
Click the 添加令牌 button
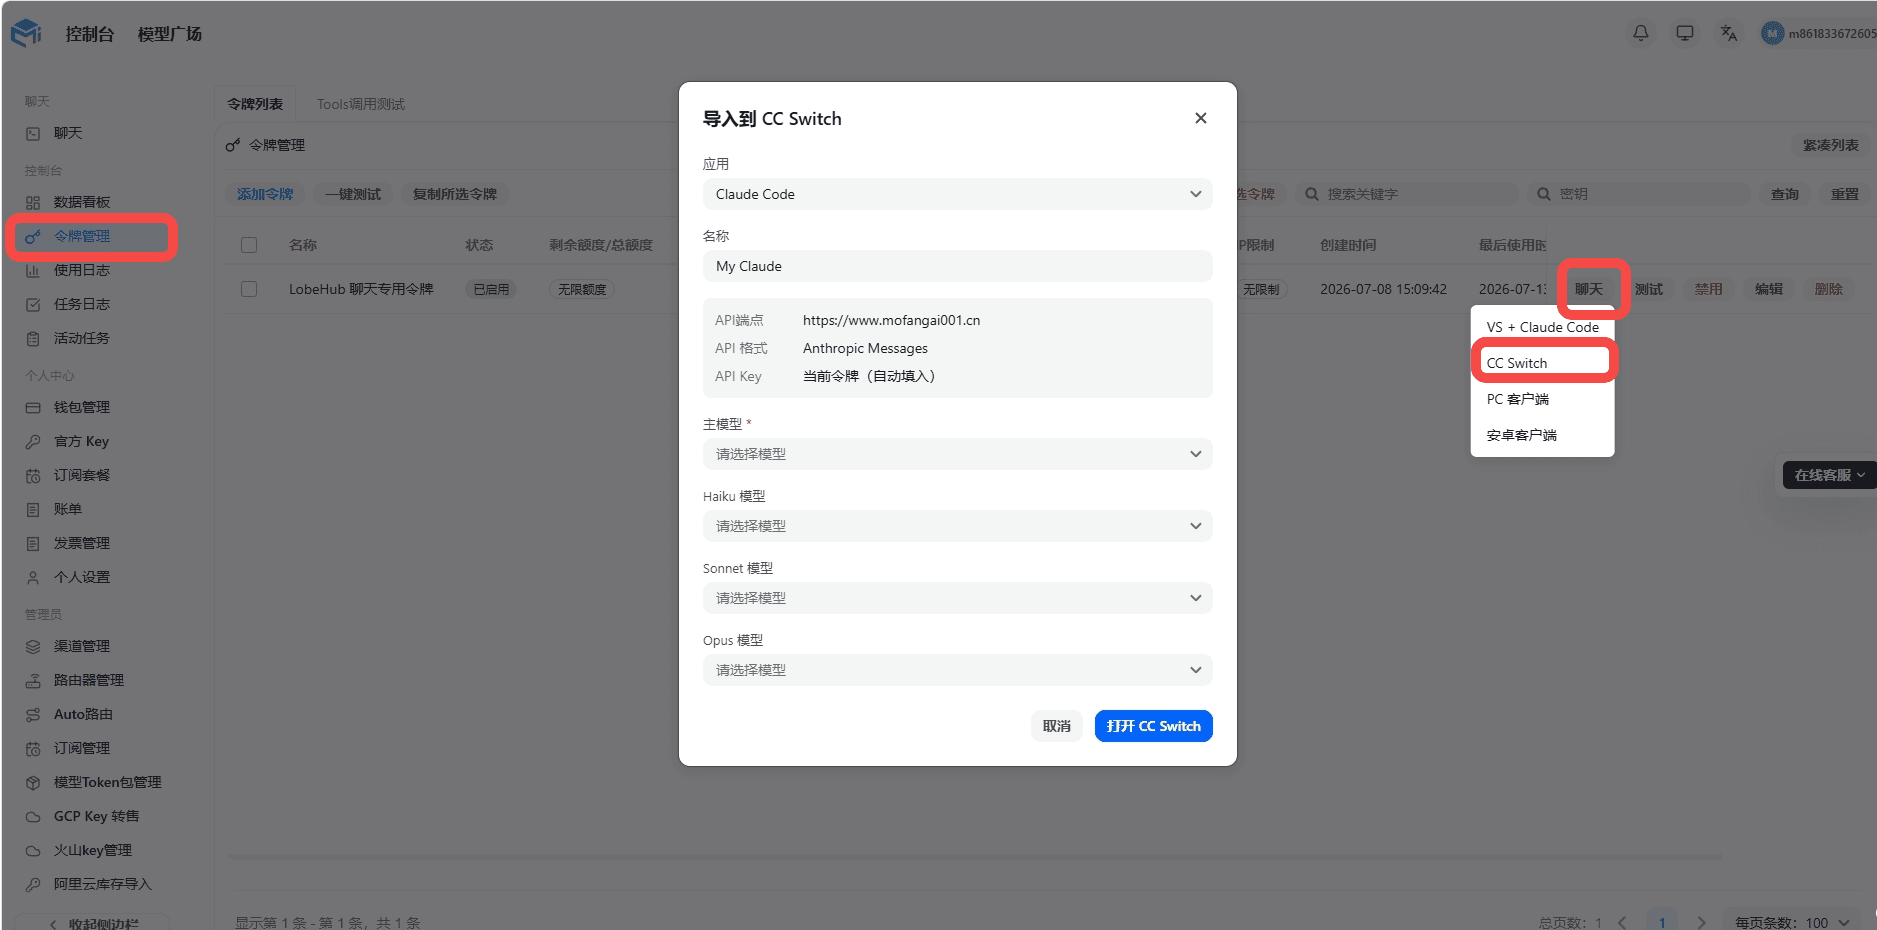coord(265,194)
